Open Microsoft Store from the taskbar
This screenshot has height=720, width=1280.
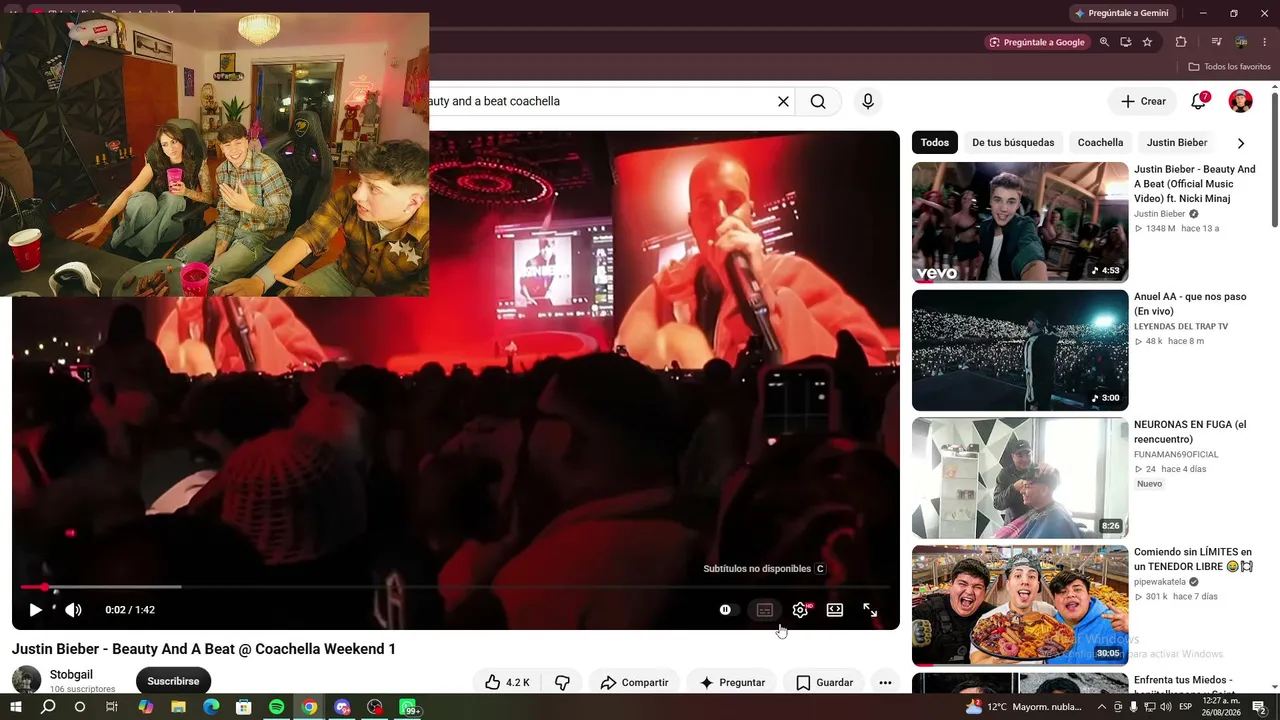point(243,707)
